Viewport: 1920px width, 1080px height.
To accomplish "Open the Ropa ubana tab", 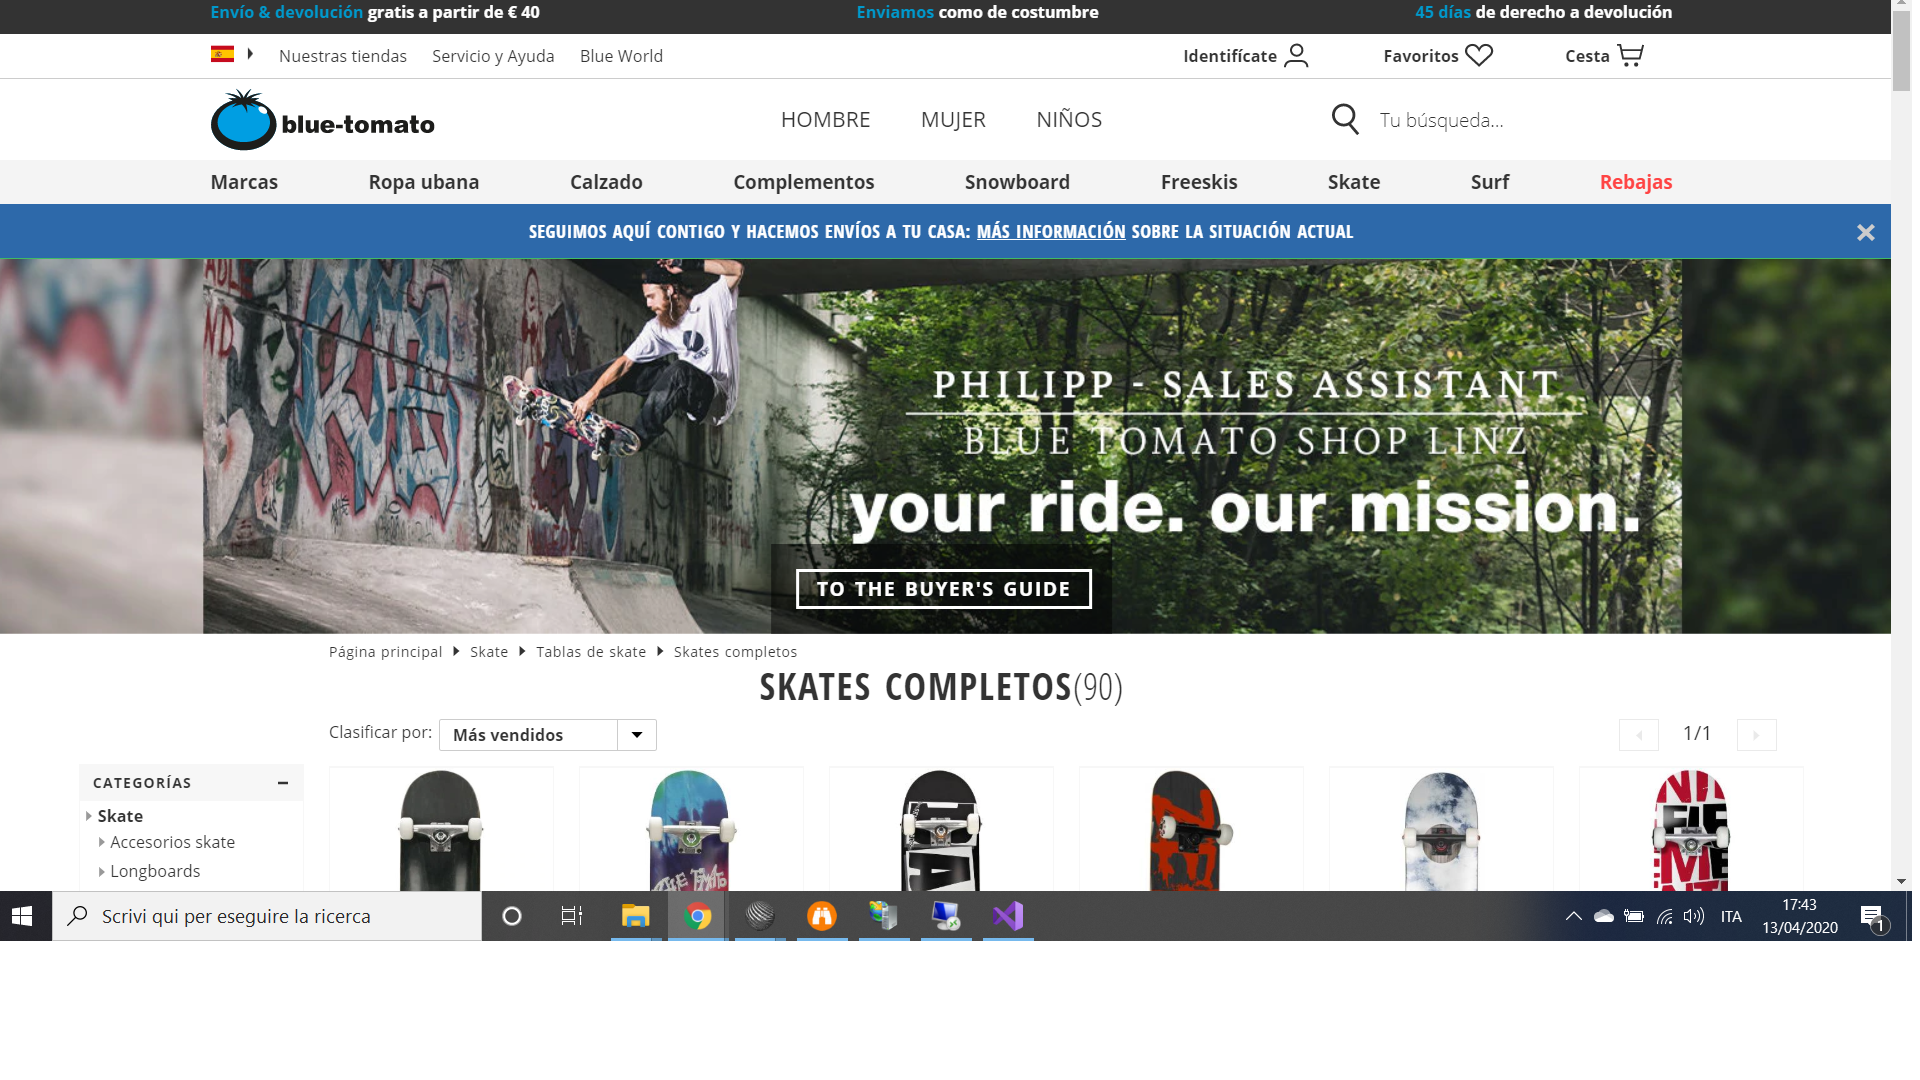I will point(424,182).
